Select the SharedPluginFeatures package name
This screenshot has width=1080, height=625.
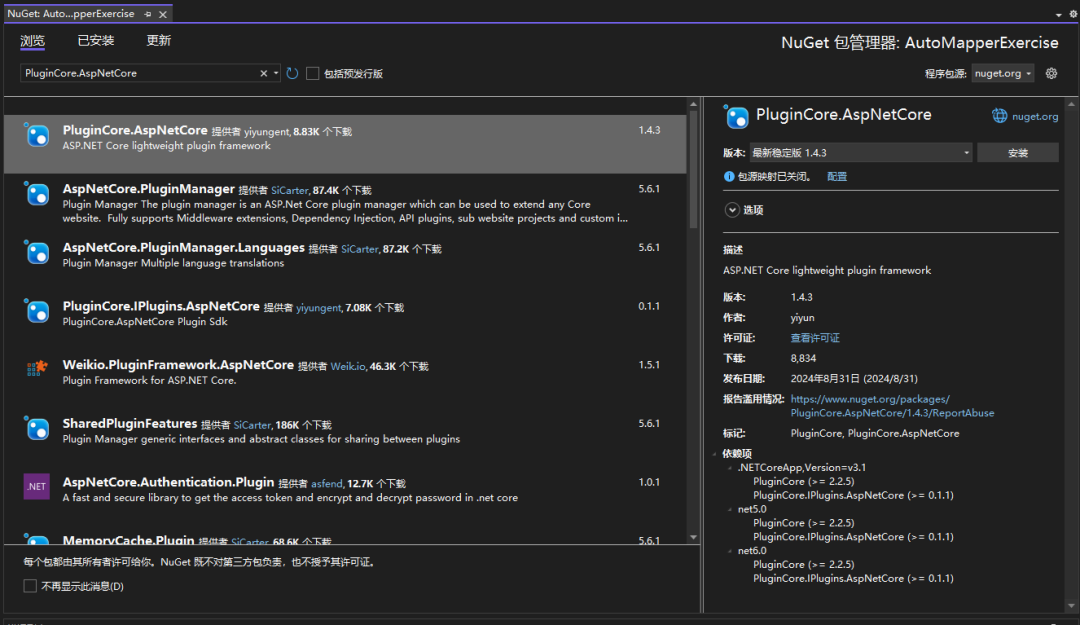coord(130,423)
